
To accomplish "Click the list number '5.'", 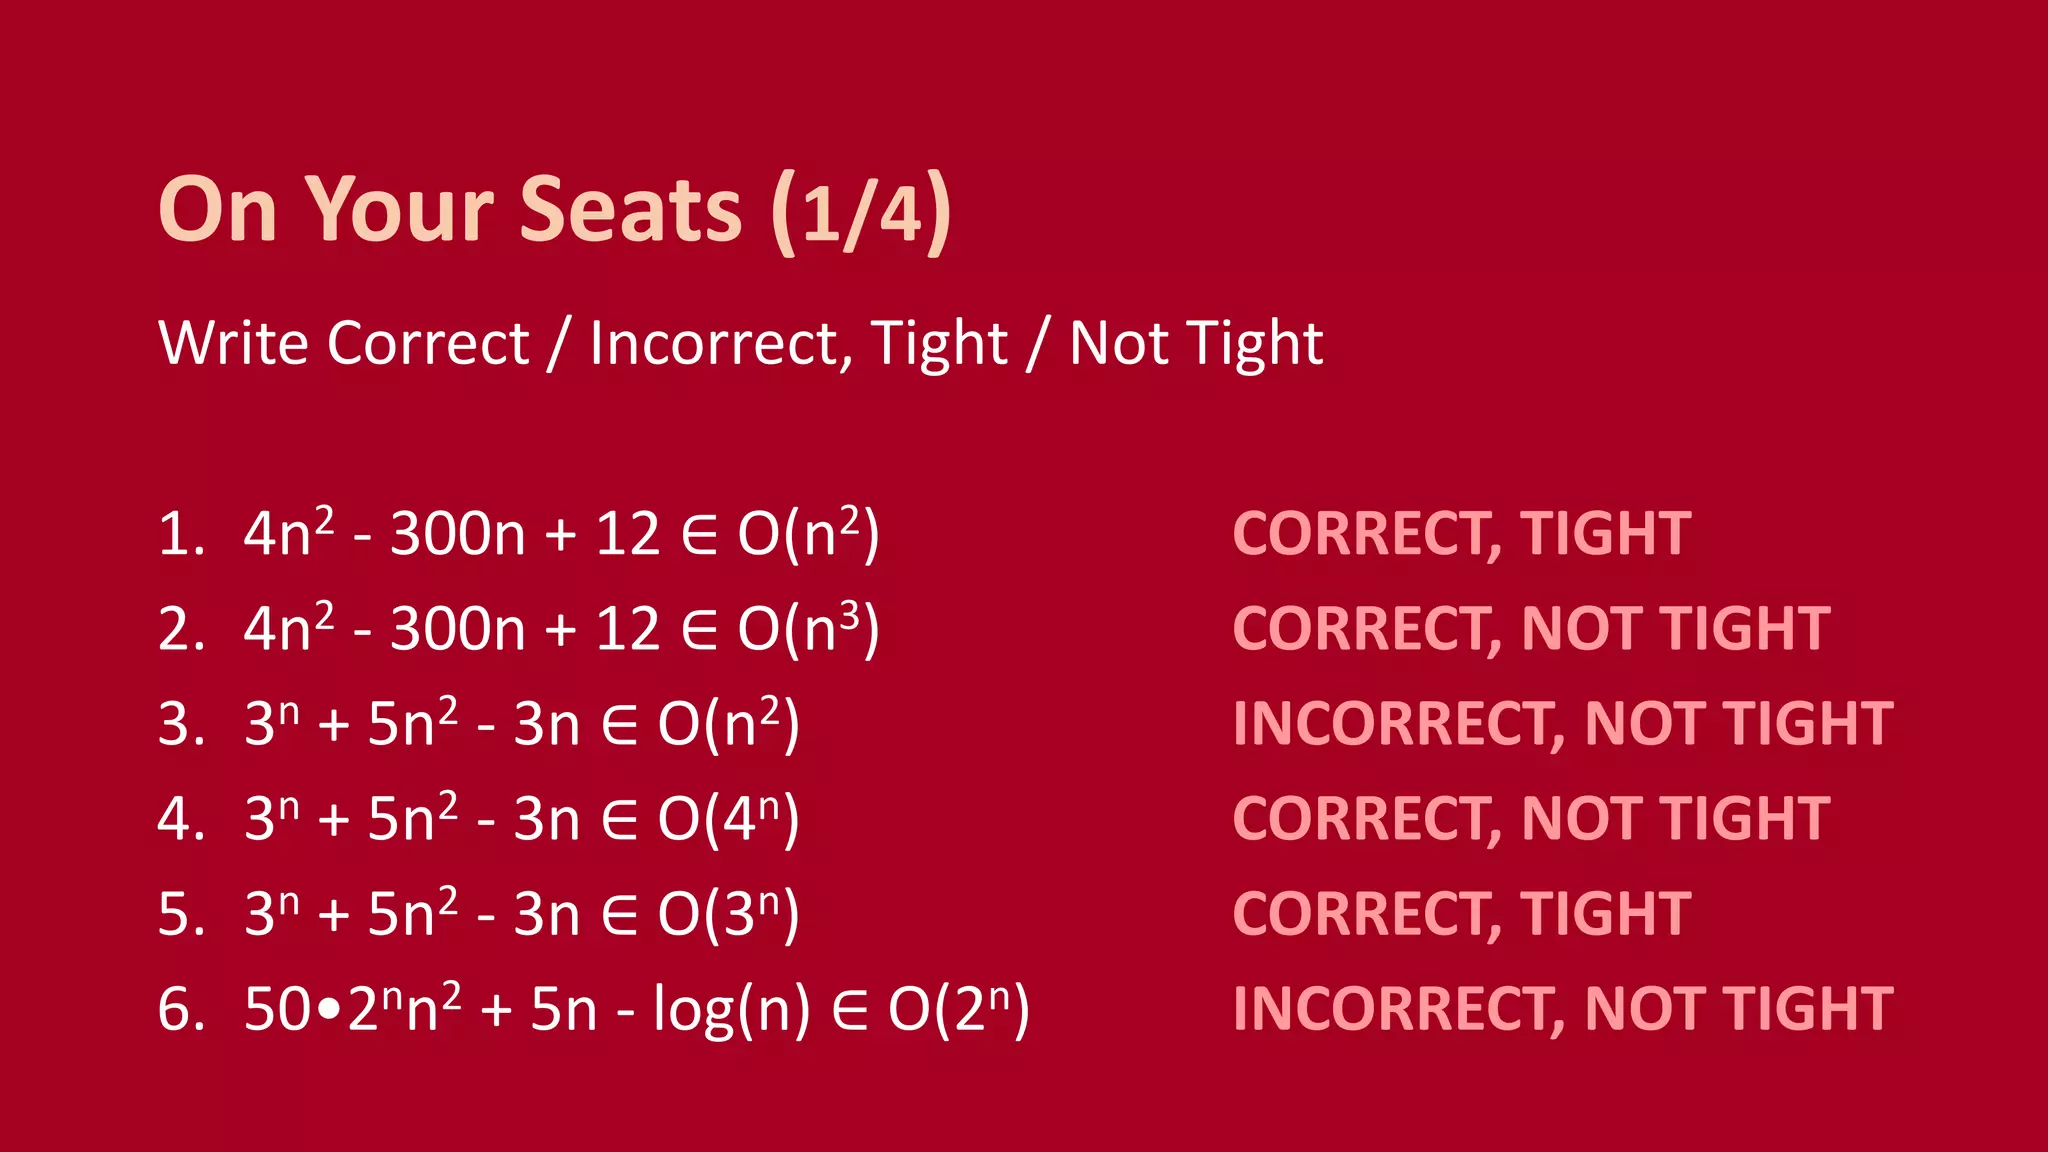I will [x=181, y=915].
